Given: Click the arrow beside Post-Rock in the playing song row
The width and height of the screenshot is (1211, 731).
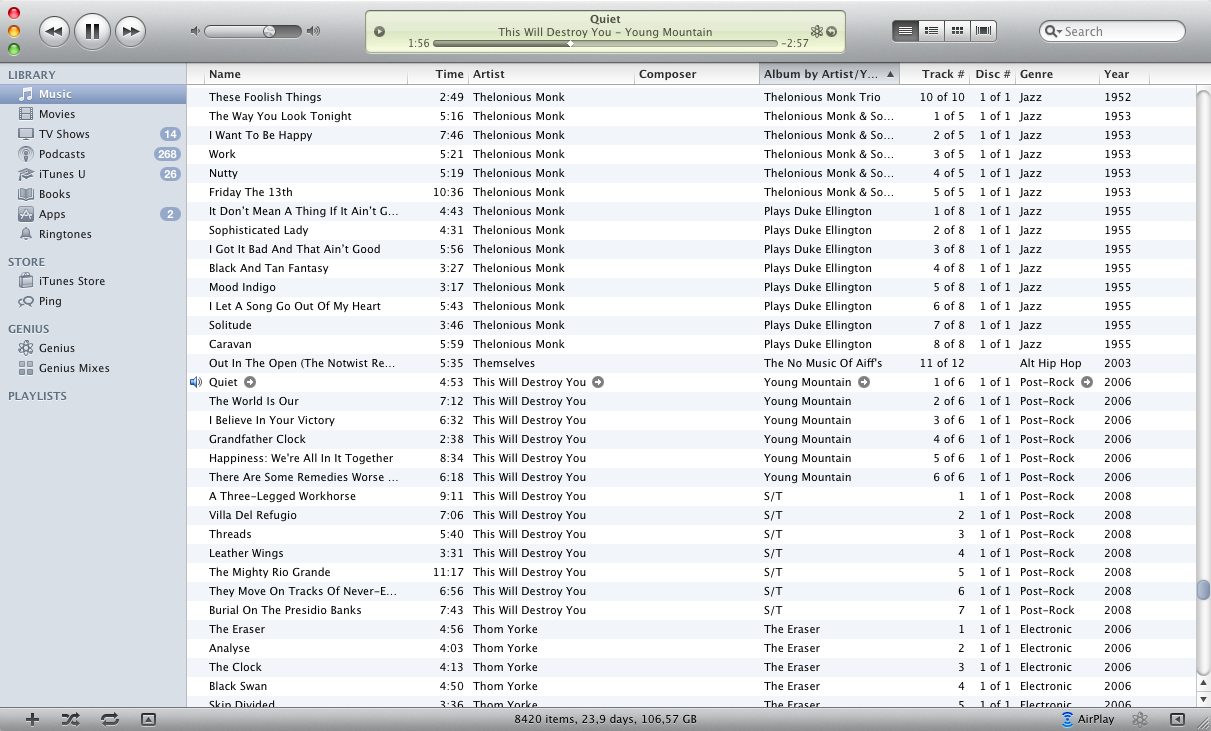Looking at the screenshot, I should 1087,382.
